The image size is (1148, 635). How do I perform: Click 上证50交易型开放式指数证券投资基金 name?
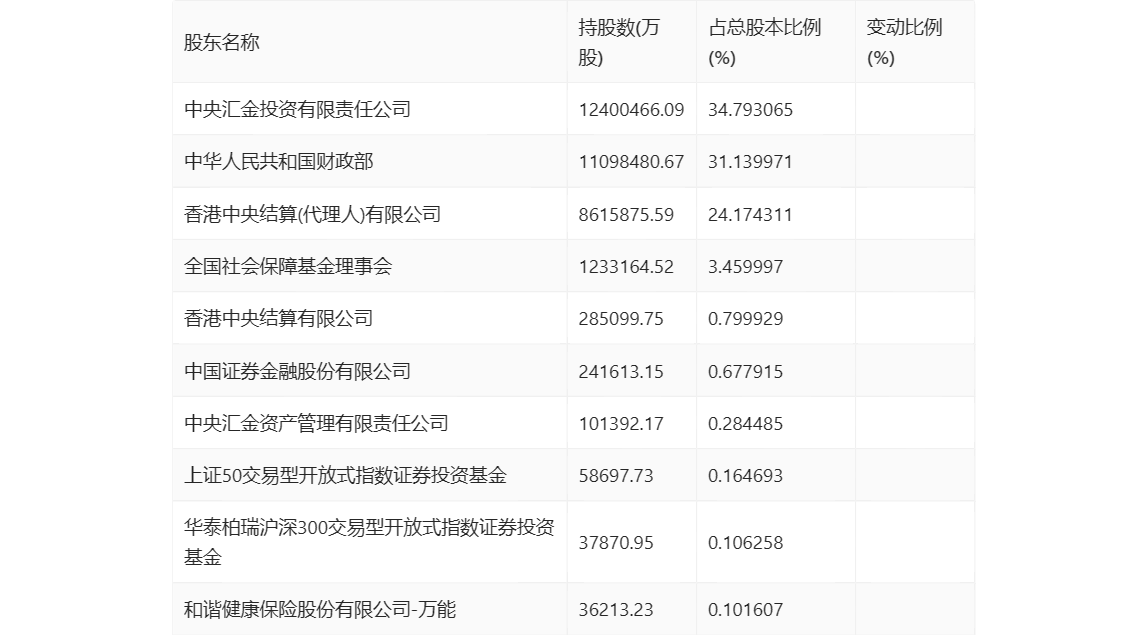(x=345, y=476)
